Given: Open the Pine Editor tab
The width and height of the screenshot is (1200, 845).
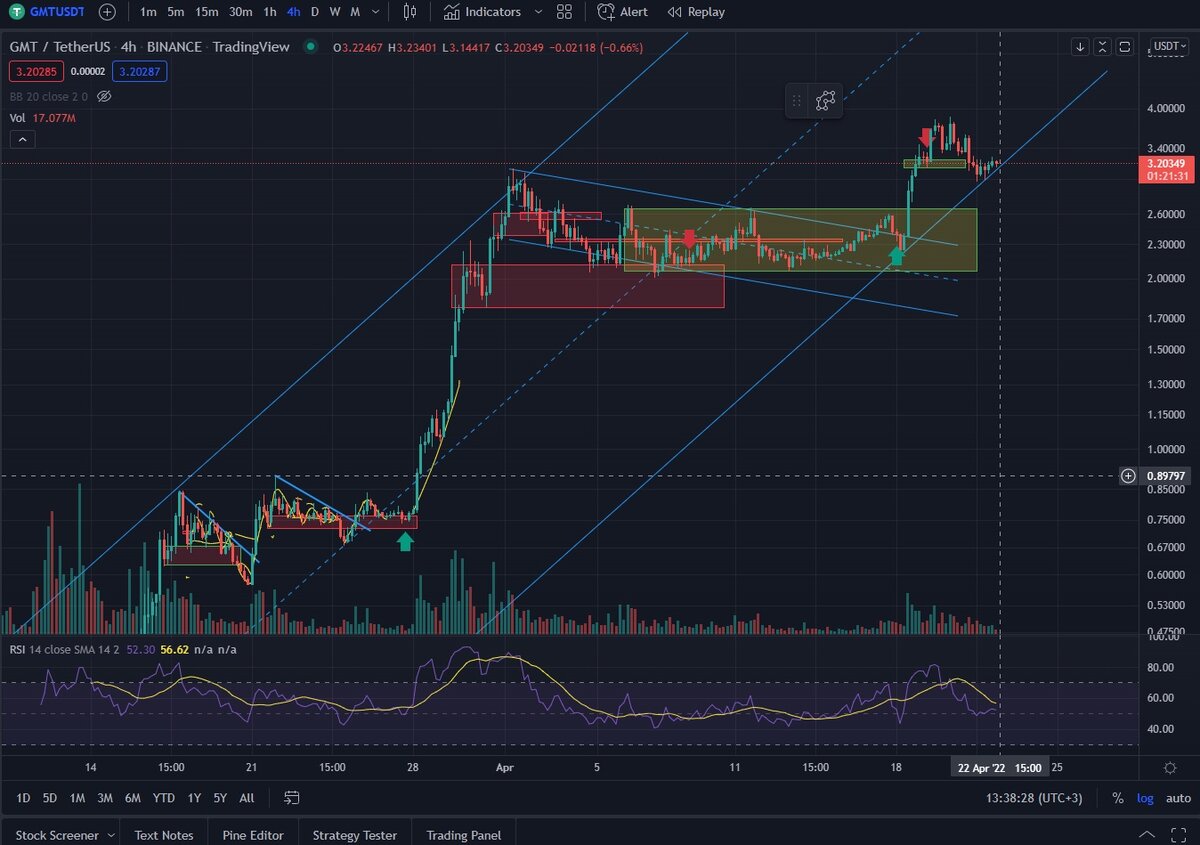Looking at the screenshot, I should [x=253, y=835].
